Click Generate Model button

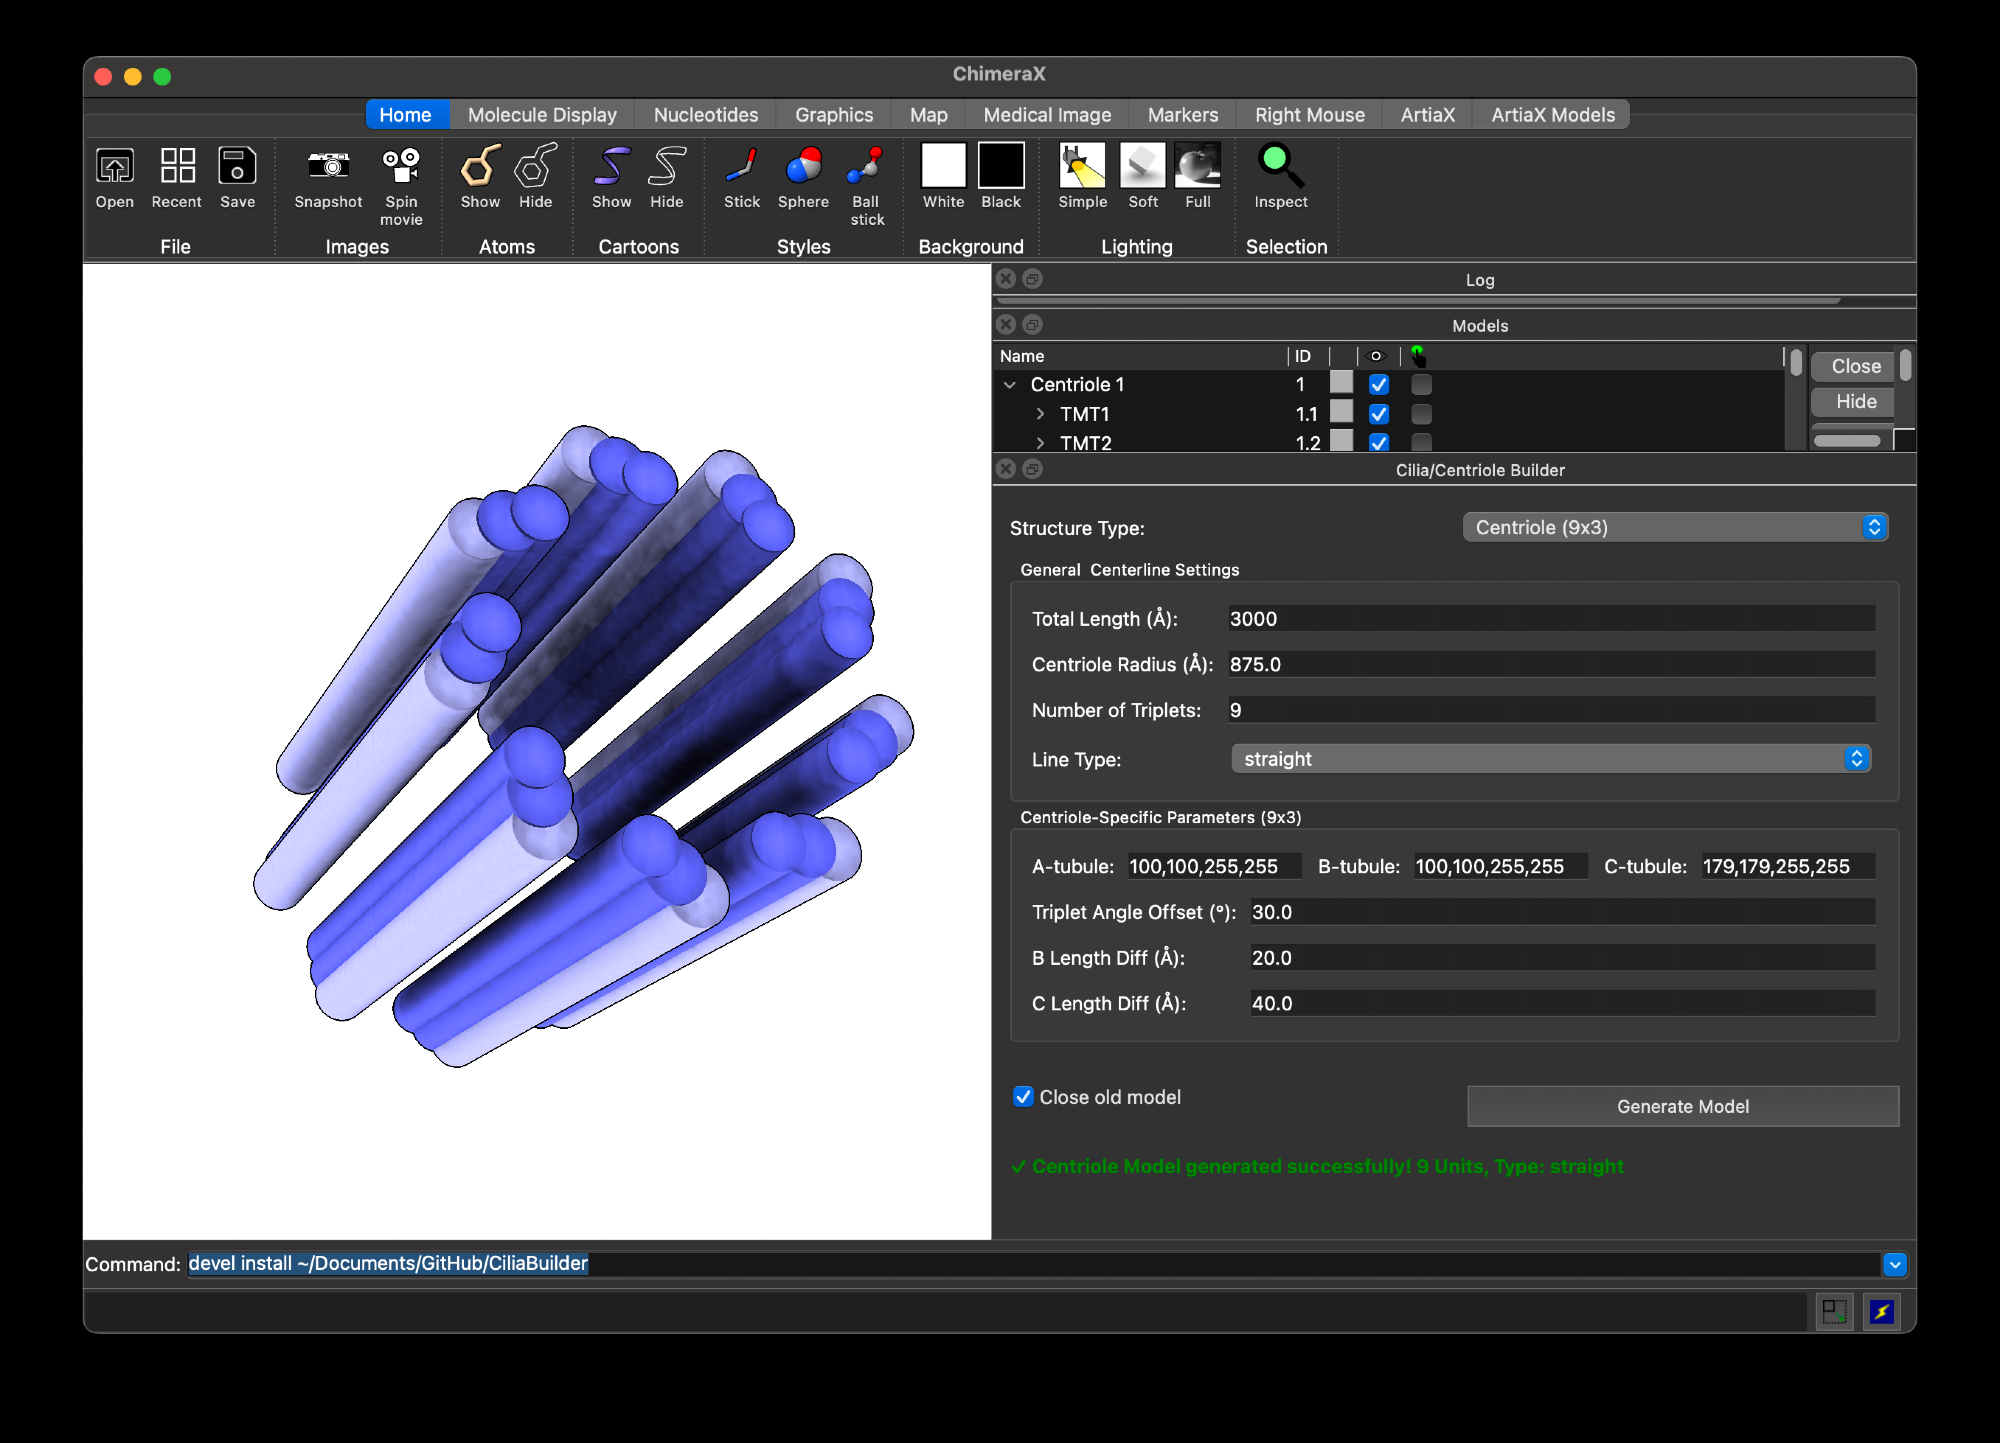click(x=1682, y=1106)
